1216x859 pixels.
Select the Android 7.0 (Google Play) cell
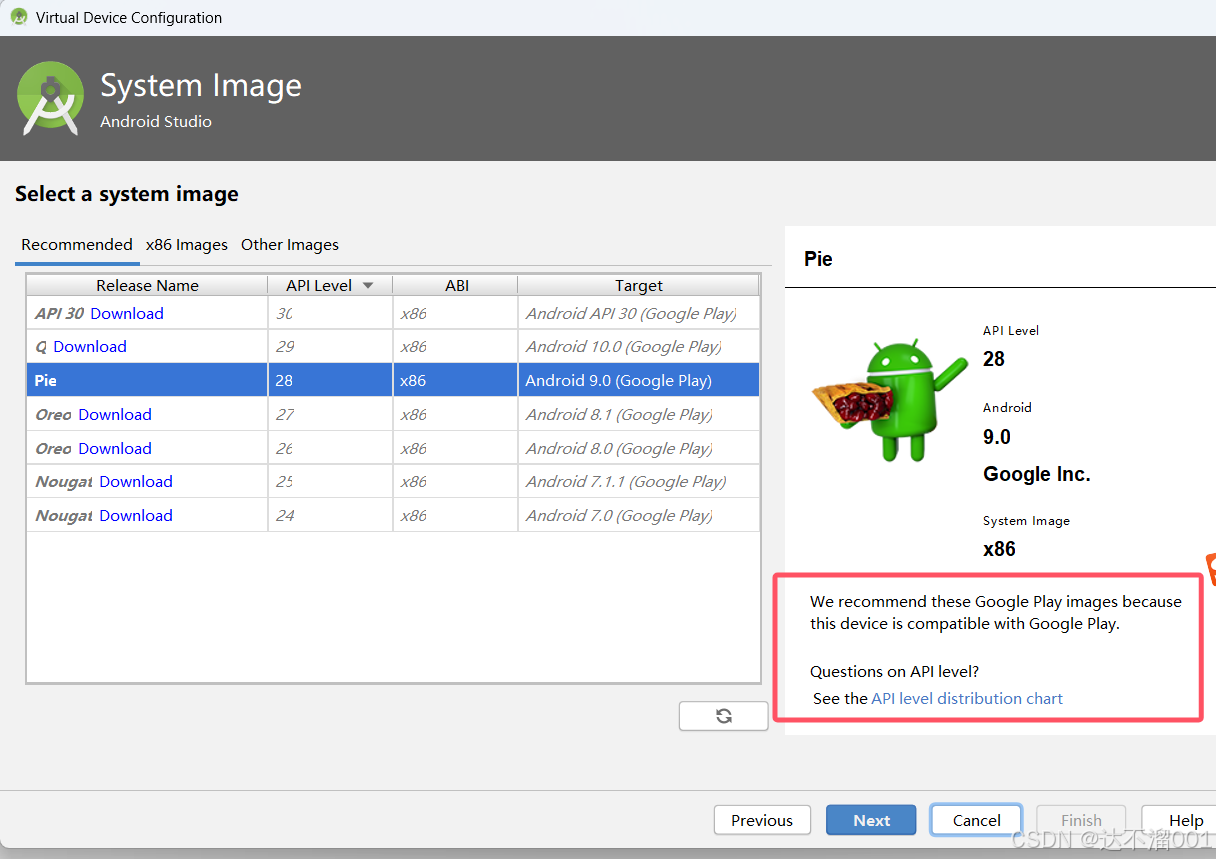[x=638, y=515]
